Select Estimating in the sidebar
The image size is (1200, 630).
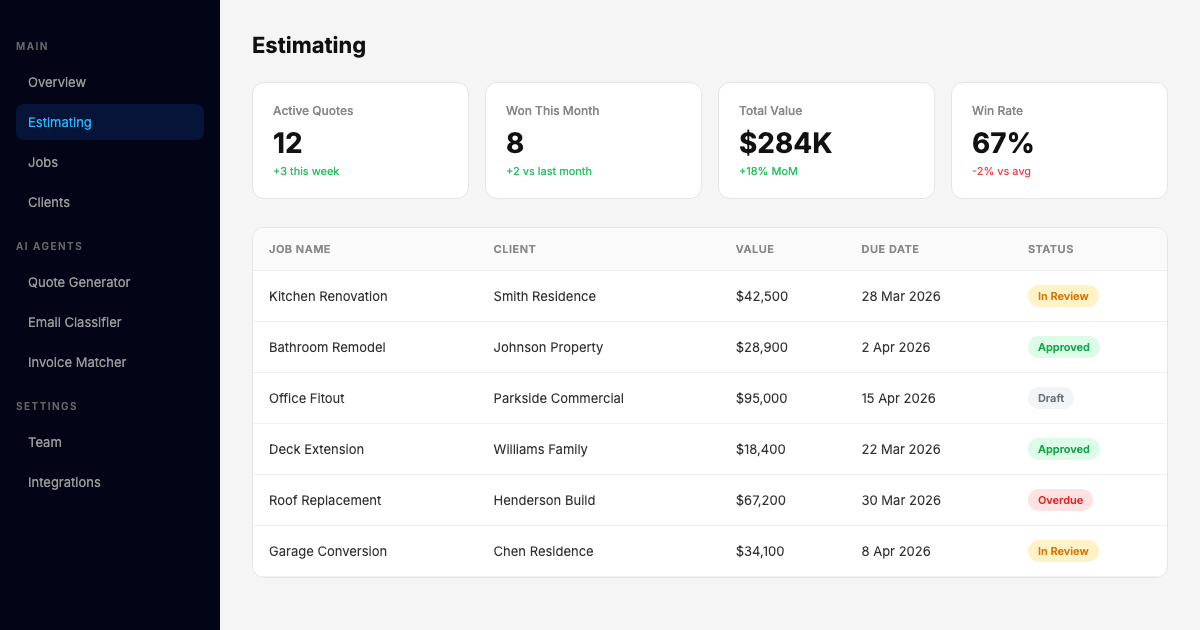click(60, 122)
